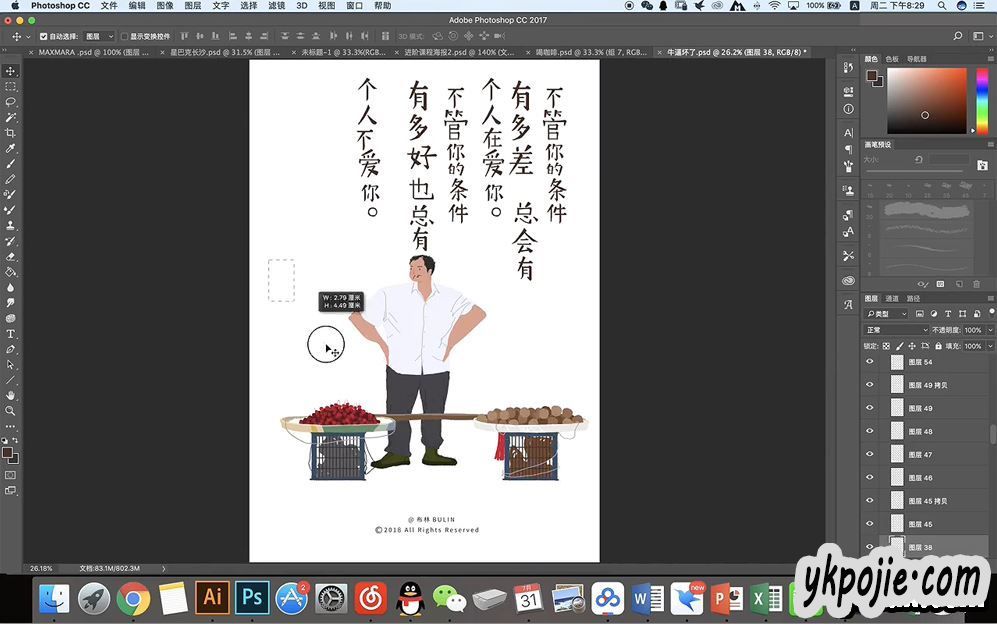Open the 滤镜 menu

pos(275,6)
